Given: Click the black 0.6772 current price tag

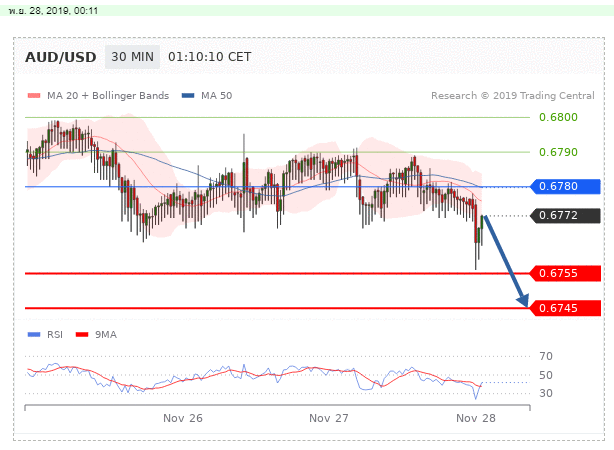Looking at the screenshot, I should click(565, 215).
